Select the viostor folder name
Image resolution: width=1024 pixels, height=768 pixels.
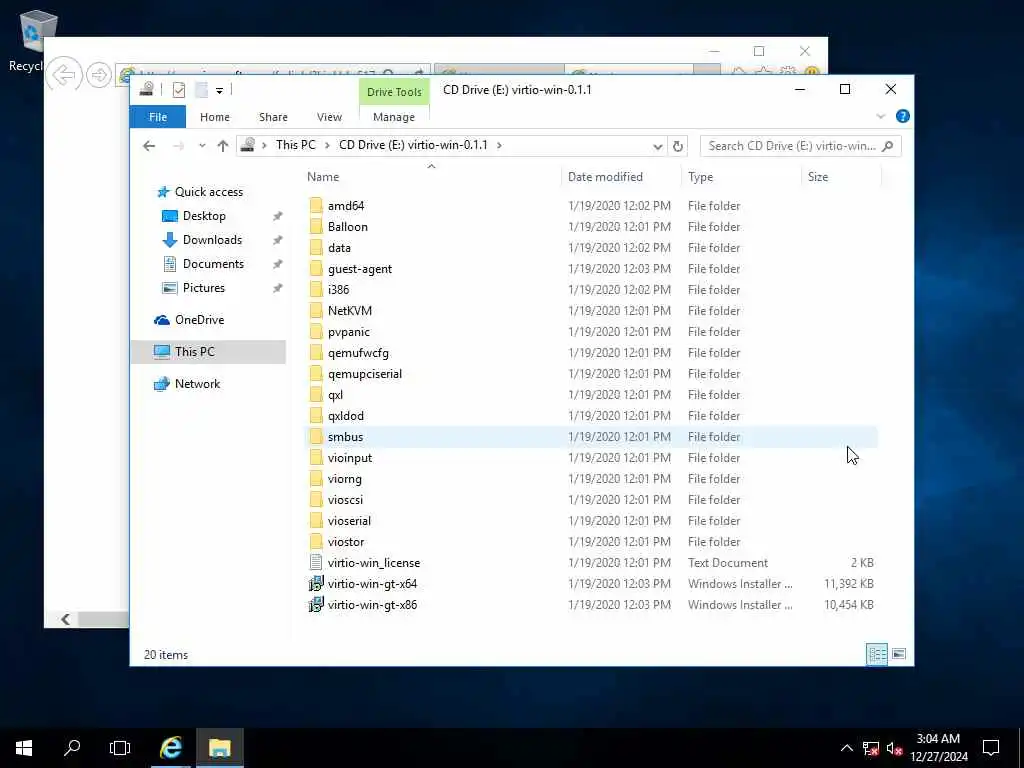[x=346, y=541]
